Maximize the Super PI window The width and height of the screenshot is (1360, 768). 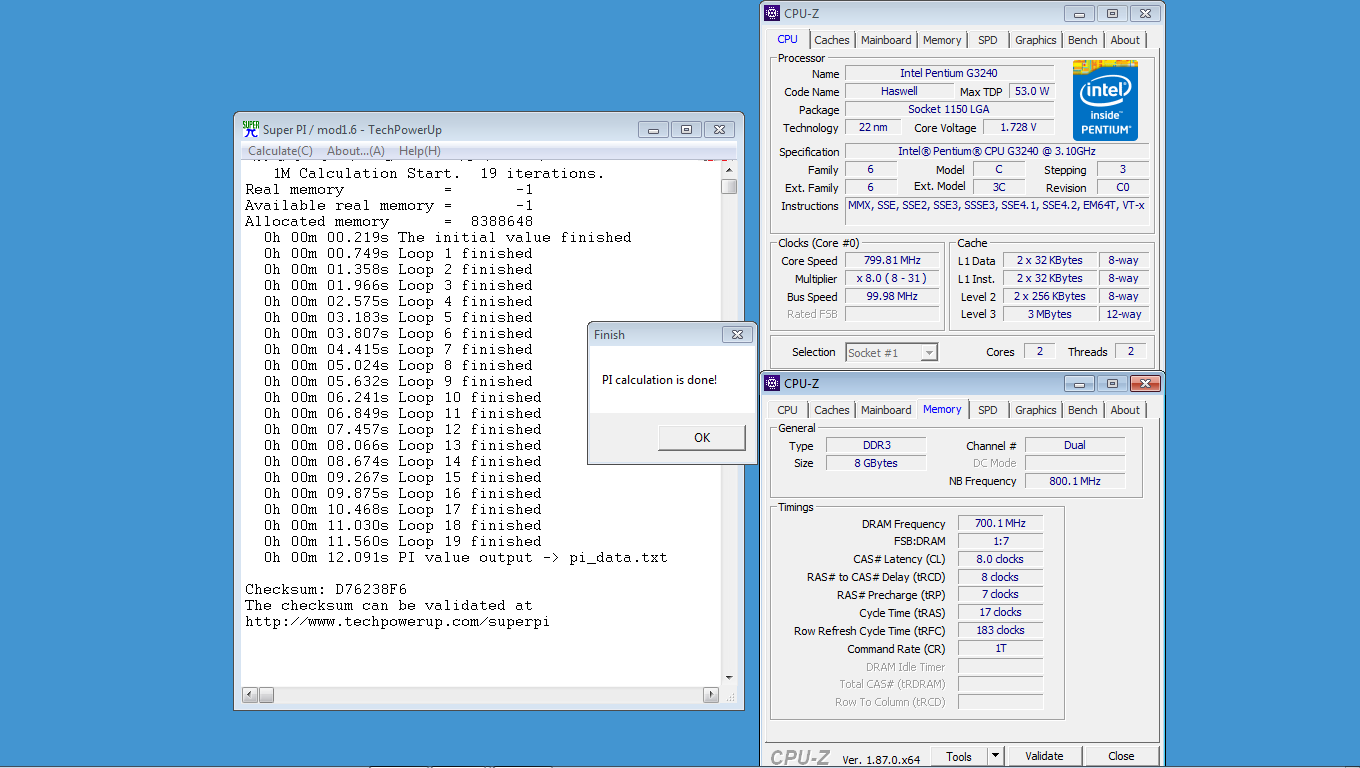point(686,129)
